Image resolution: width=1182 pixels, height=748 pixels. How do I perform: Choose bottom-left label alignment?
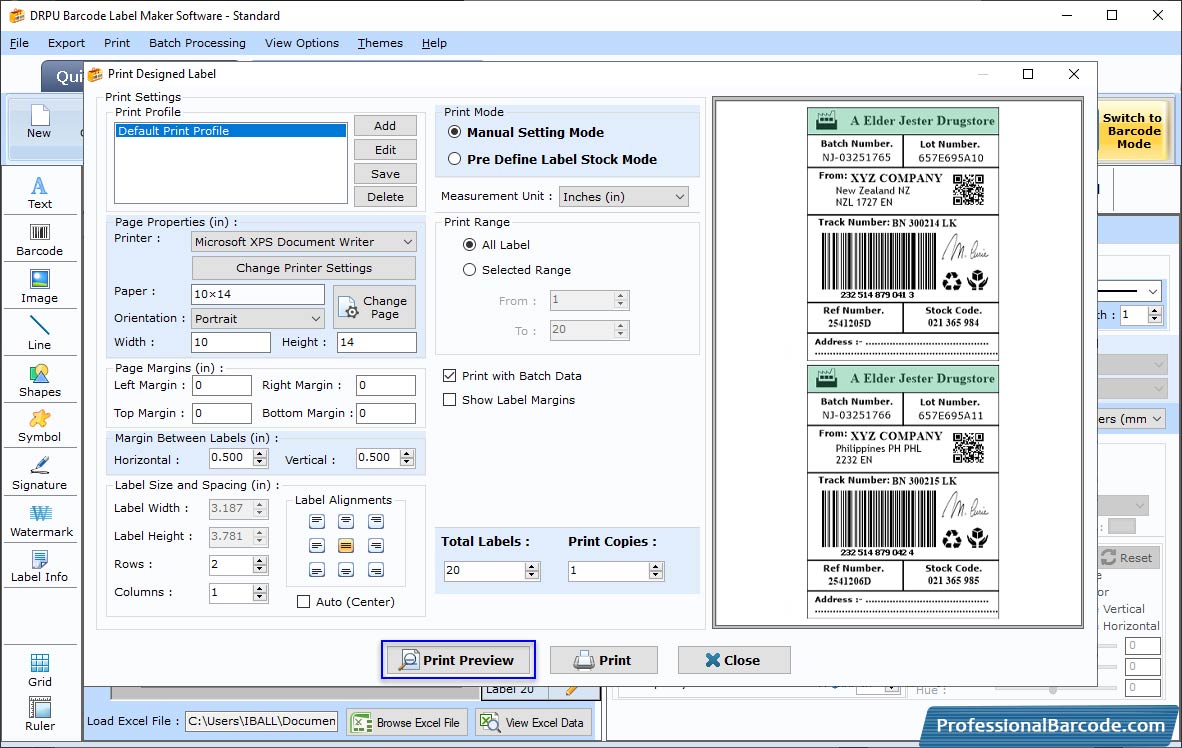tap(317, 570)
